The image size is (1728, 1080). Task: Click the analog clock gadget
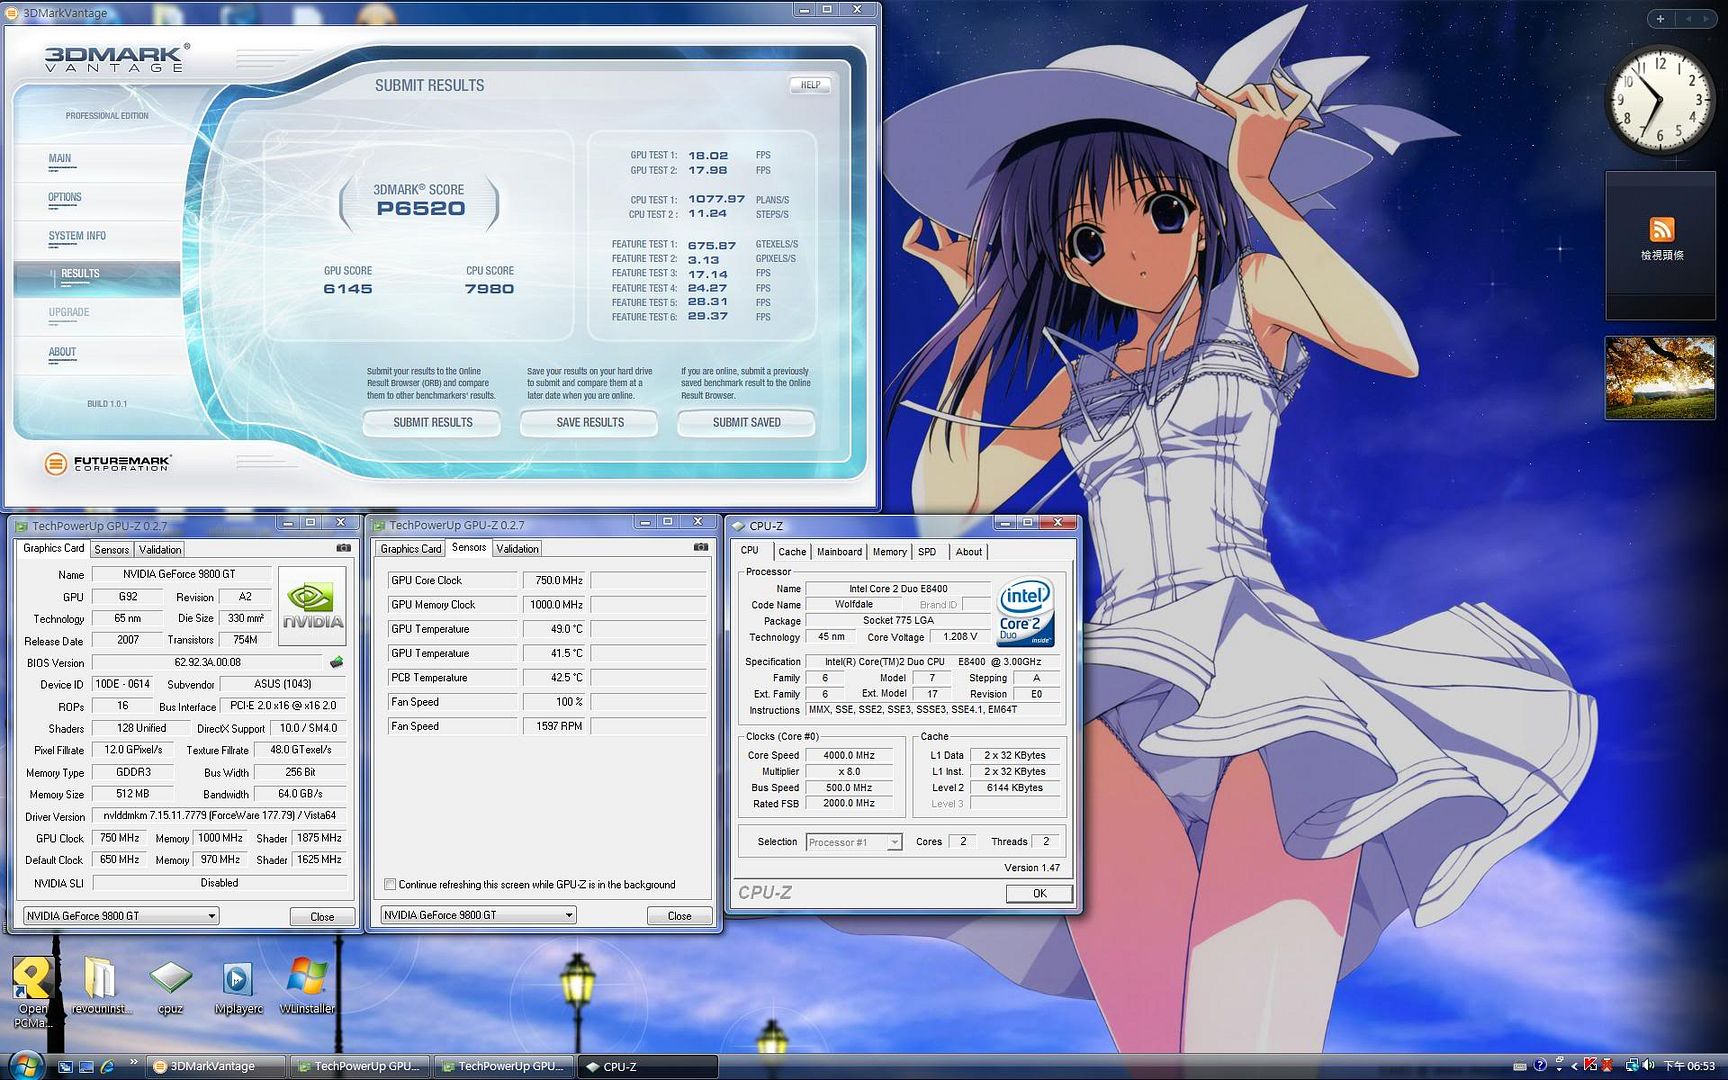1660,100
